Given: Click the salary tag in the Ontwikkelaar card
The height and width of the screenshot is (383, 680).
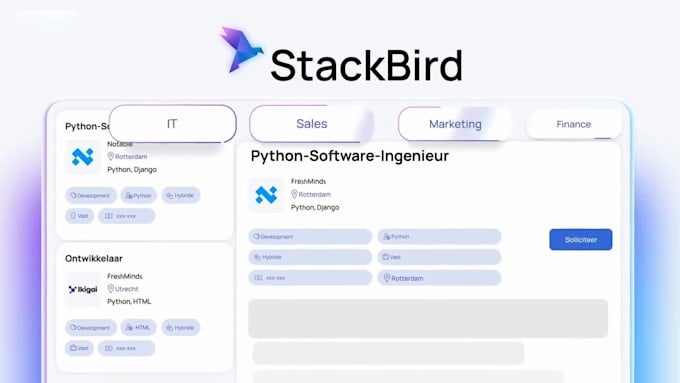Looking at the screenshot, I should tap(126, 348).
